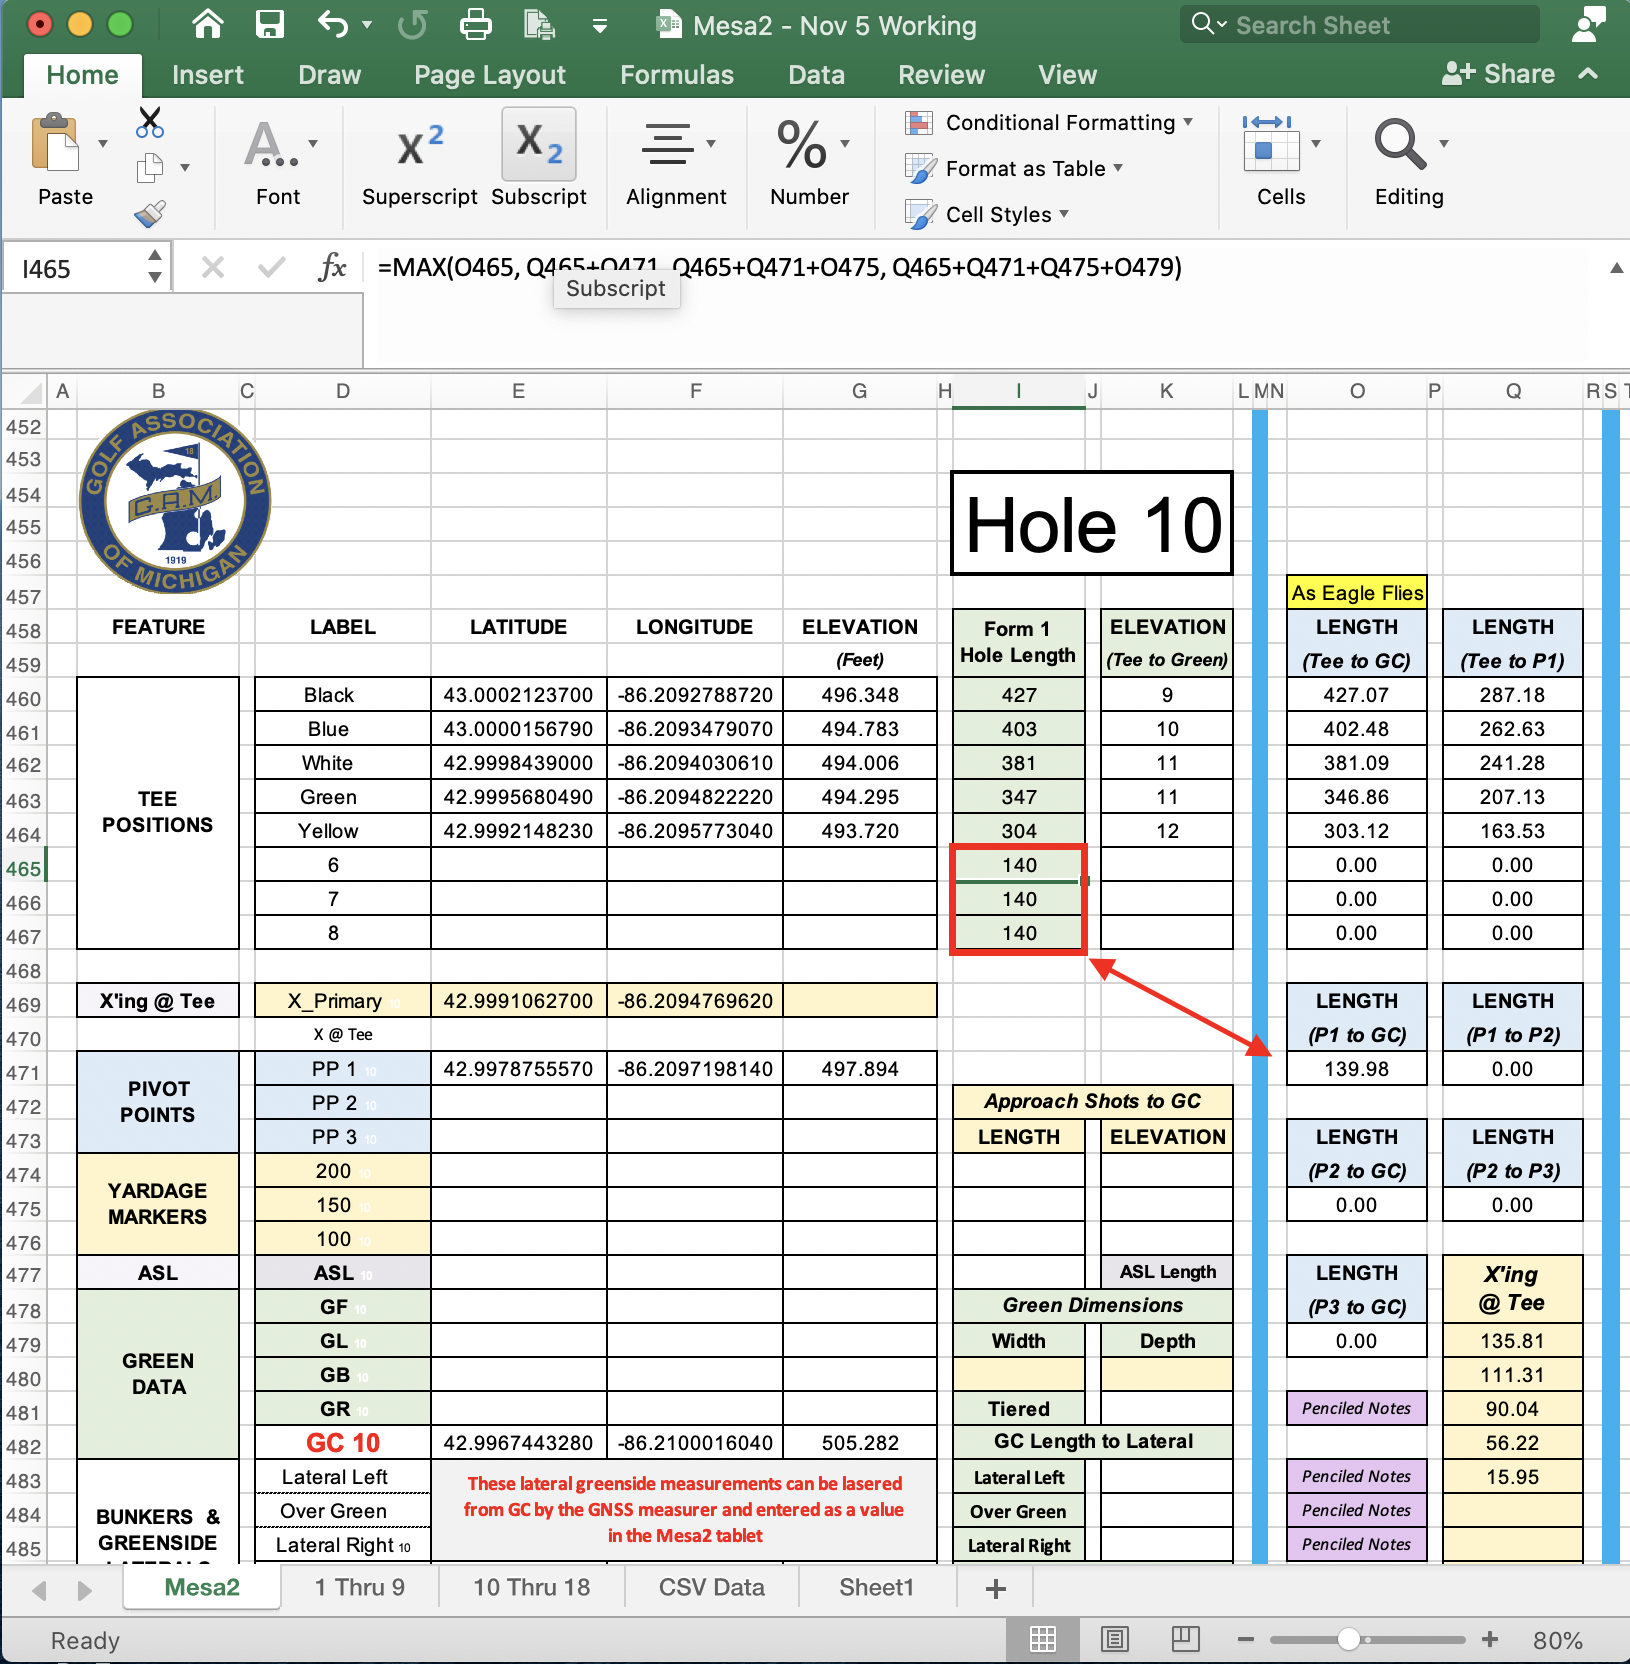This screenshot has width=1630, height=1664.
Task: Select column E header
Action: pos(518,391)
